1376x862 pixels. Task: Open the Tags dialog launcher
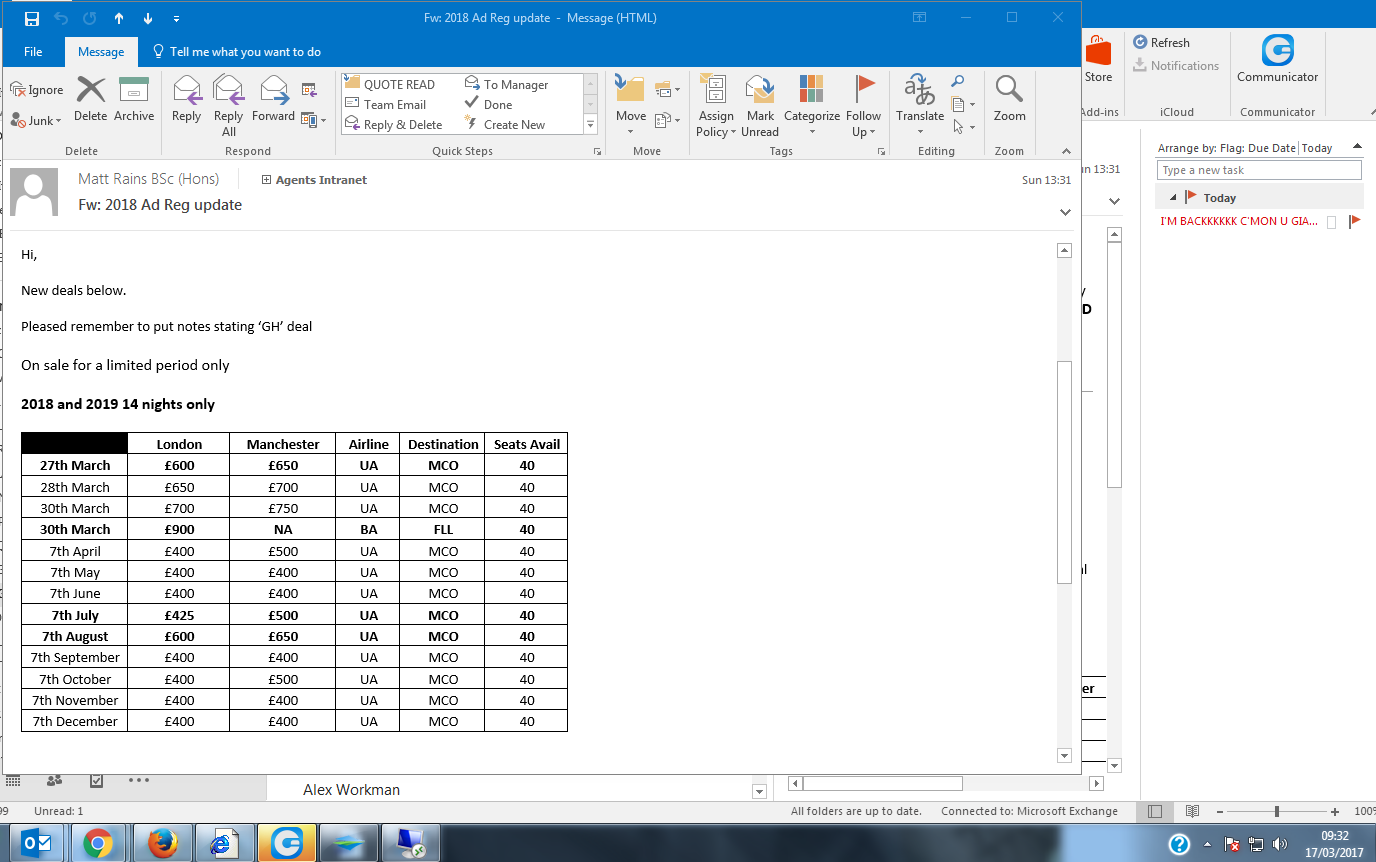click(882, 152)
